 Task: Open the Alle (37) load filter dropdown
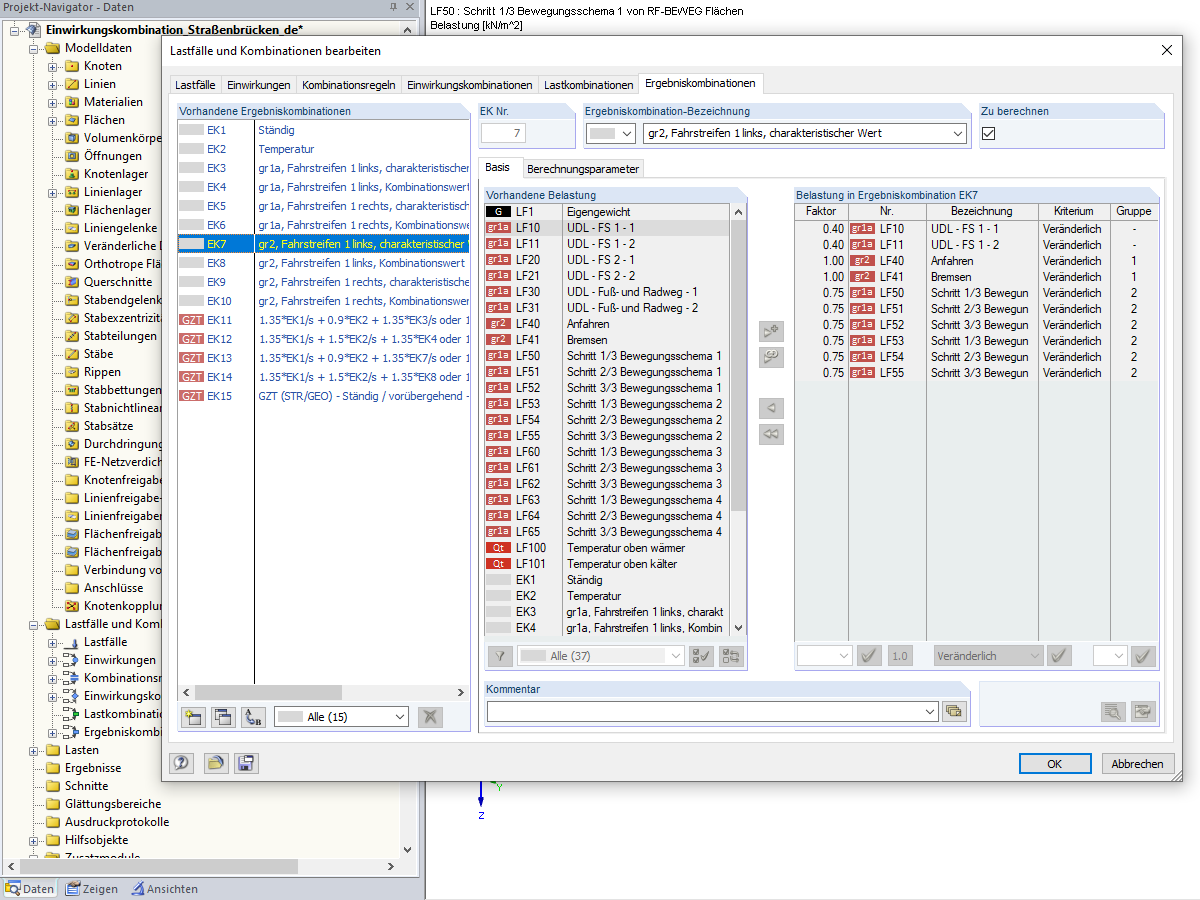(675, 656)
